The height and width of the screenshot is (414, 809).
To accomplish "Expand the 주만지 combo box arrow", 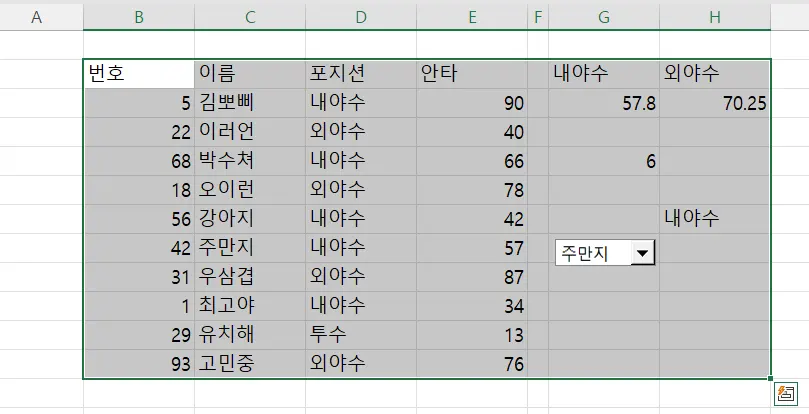I will click(643, 253).
